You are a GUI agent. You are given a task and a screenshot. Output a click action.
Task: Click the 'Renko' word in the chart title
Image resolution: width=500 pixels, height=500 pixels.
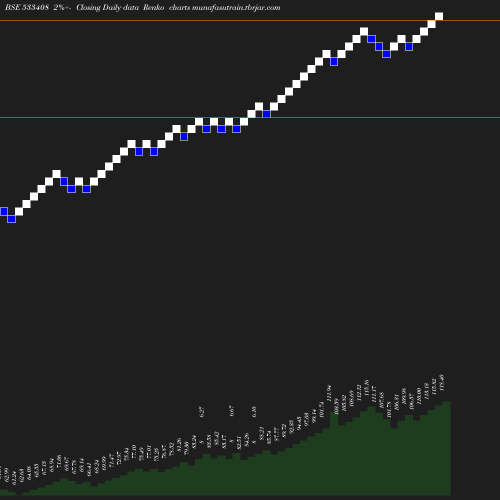coord(153,8)
